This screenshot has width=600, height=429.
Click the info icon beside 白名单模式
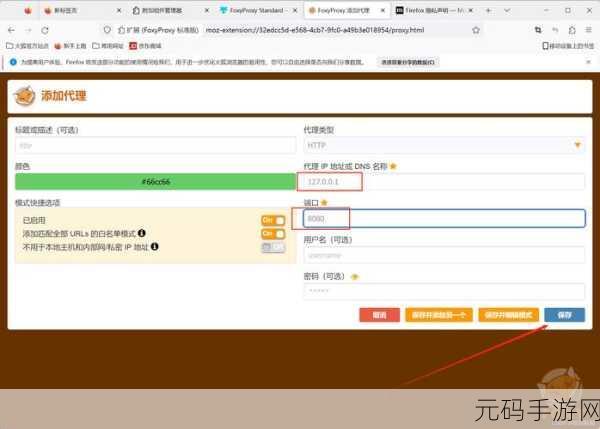(x=142, y=233)
